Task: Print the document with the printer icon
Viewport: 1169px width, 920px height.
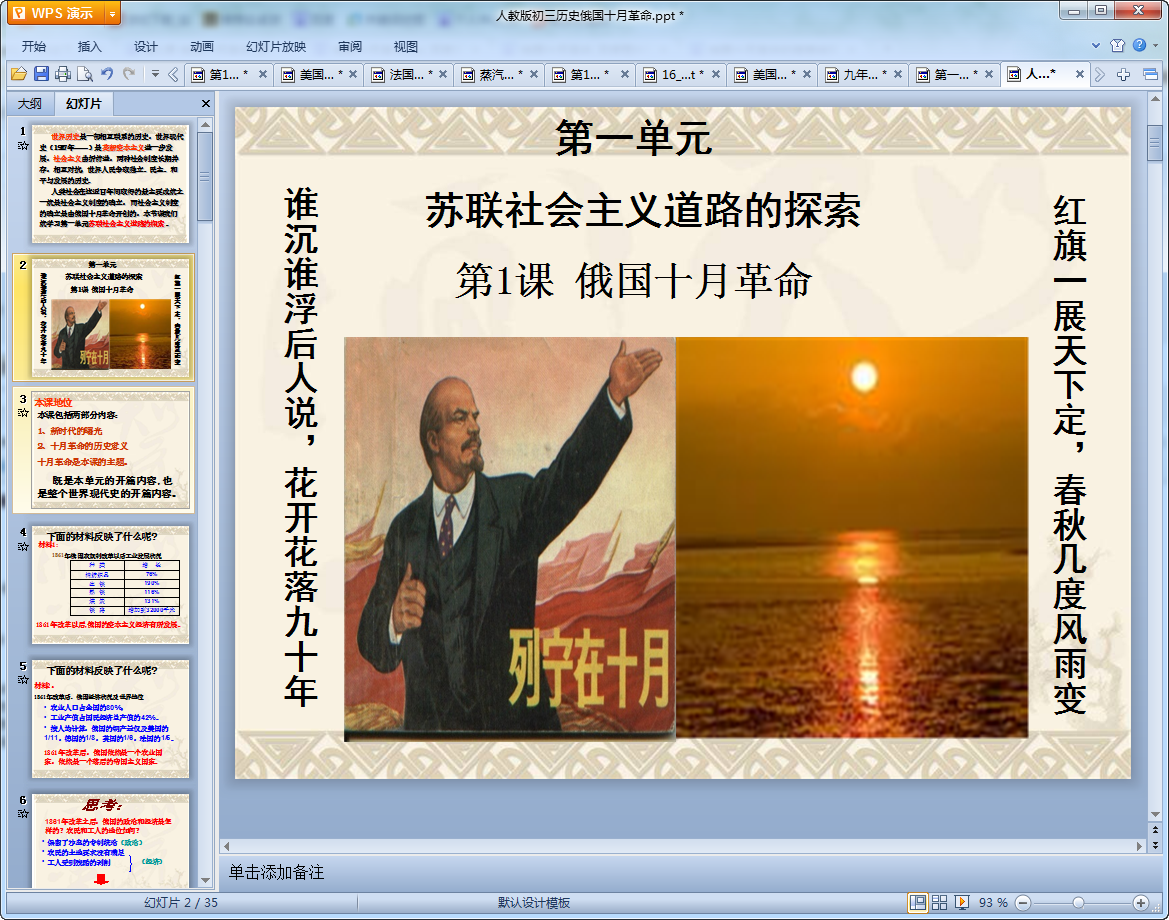Action: point(63,74)
